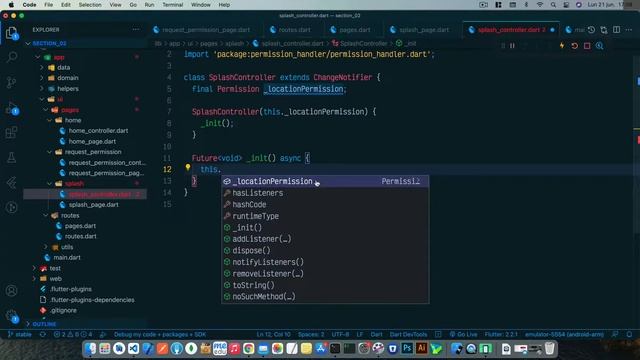Open main.dart in explorer
The width and height of the screenshot is (640, 360).
coord(67,258)
